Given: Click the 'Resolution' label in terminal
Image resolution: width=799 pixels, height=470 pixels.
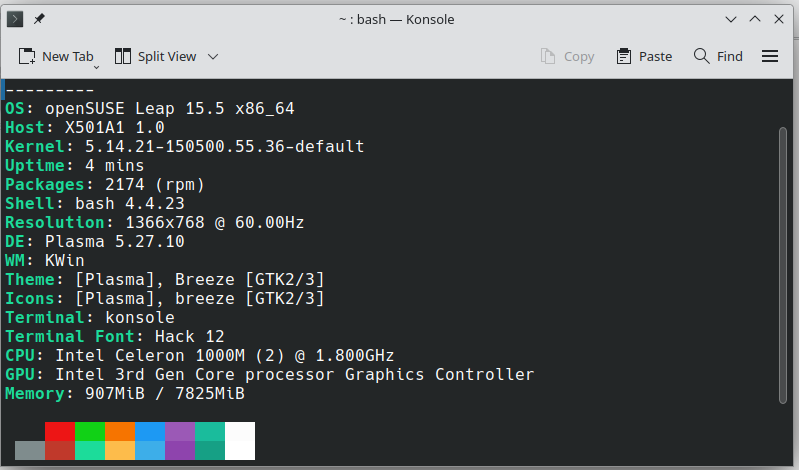Looking at the screenshot, I should click(55, 223).
